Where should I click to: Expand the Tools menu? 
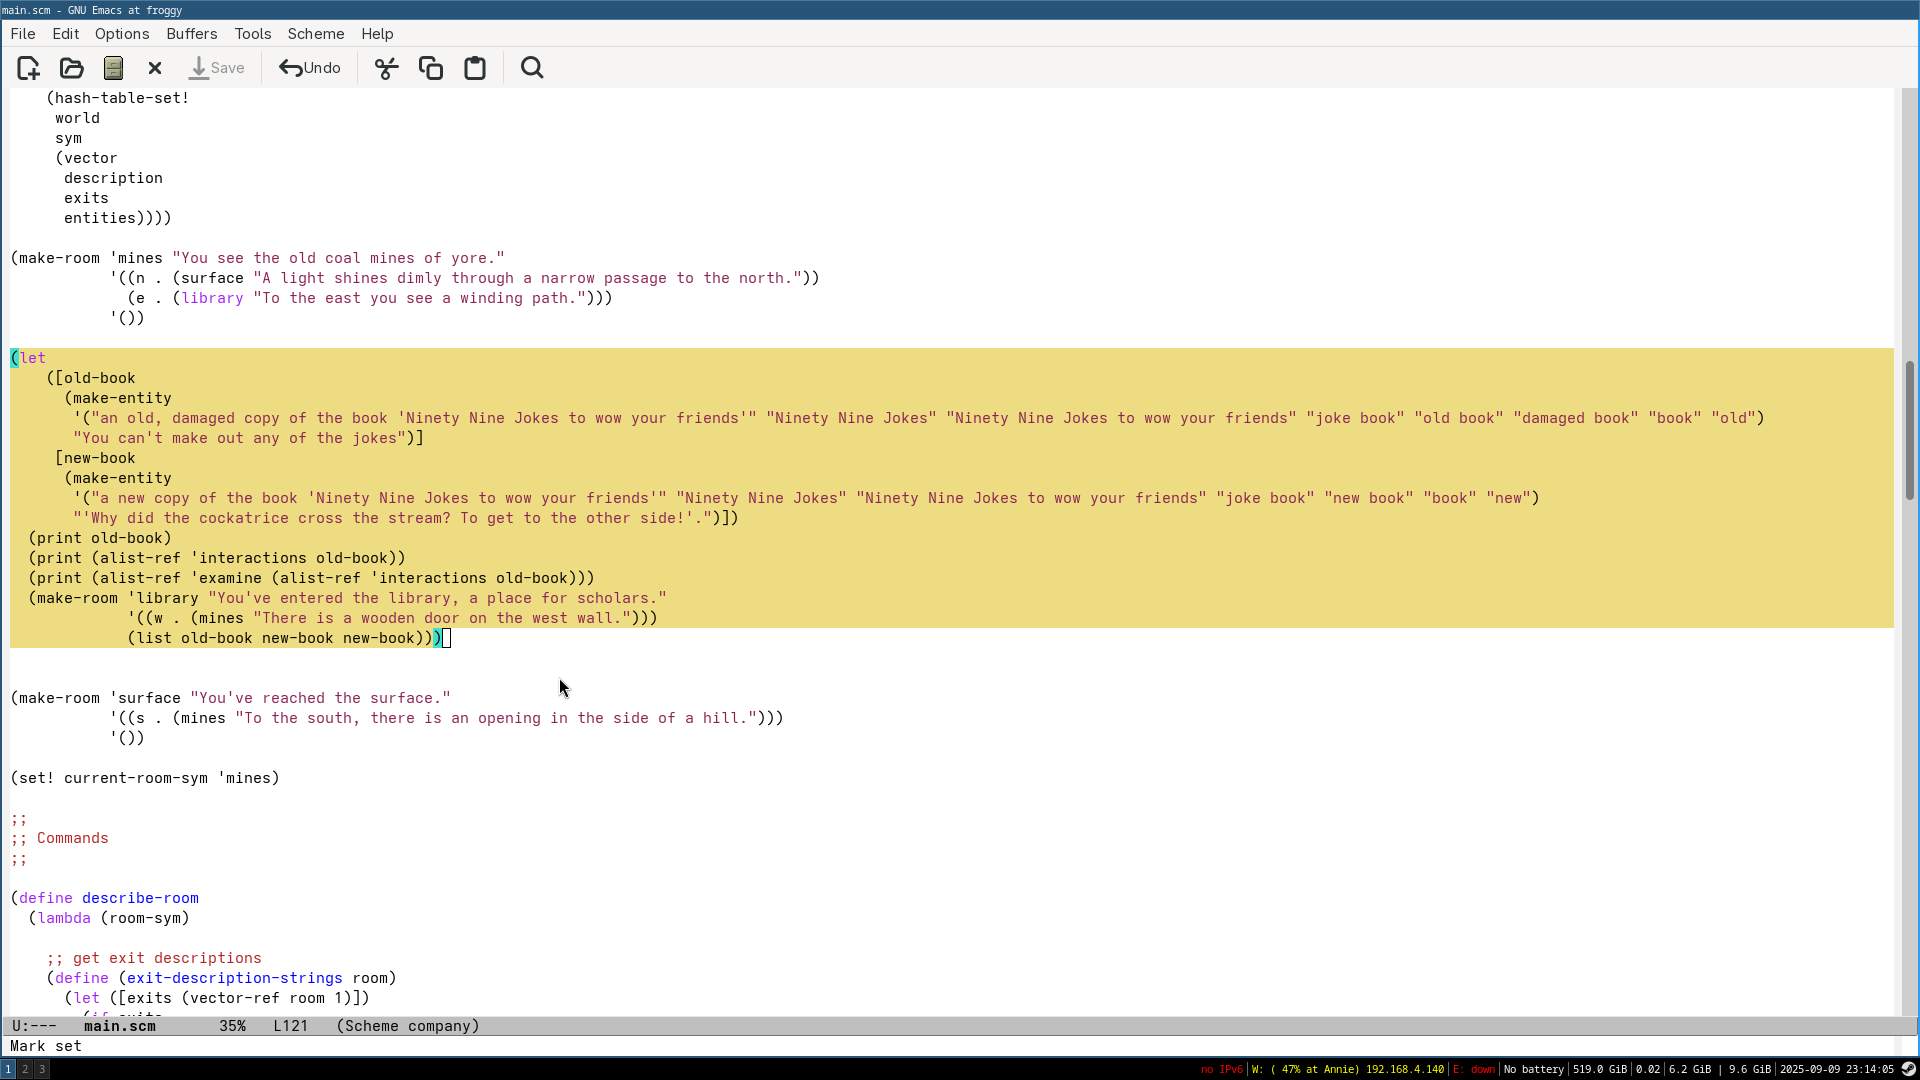pyautogui.click(x=252, y=34)
